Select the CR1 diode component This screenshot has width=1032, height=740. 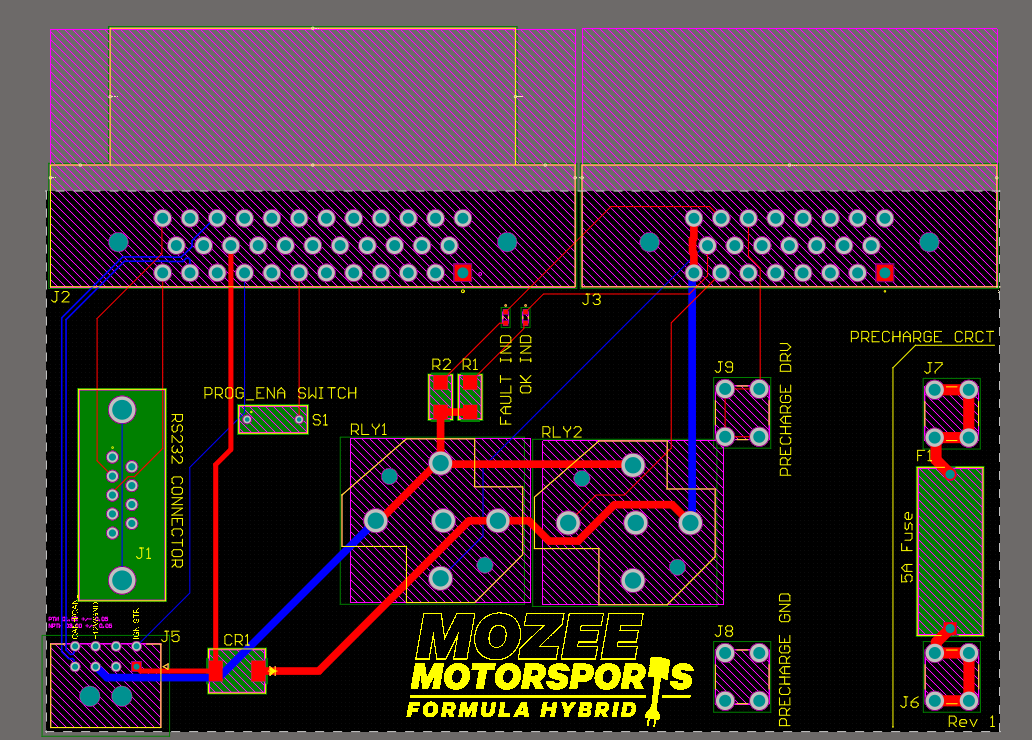click(x=235, y=670)
